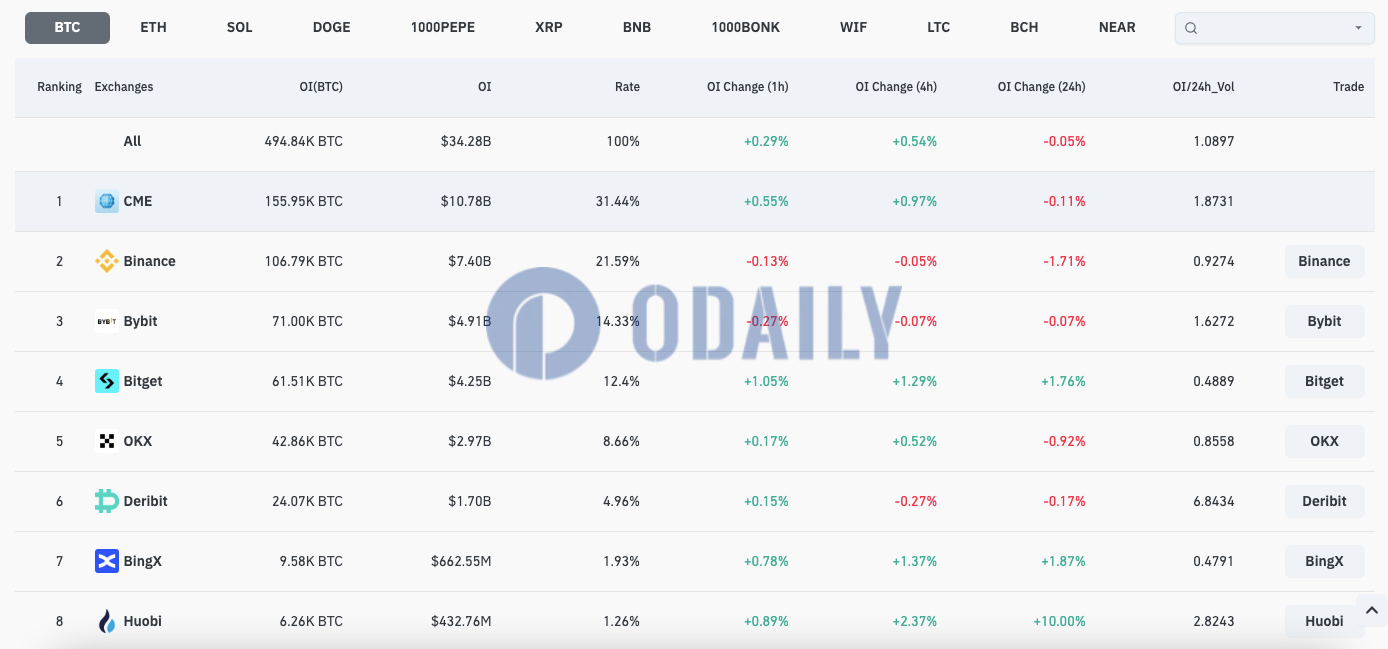Screen dimensions: 1388x649
Task: Select the BTC tab
Action: [x=67, y=28]
